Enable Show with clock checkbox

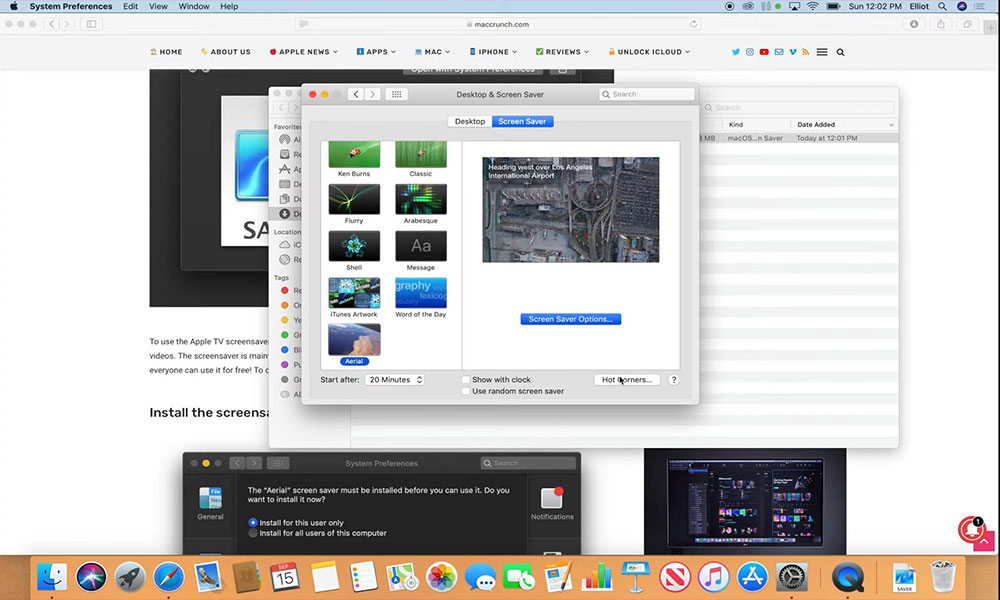pyautogui.click(x=466, y=379)
